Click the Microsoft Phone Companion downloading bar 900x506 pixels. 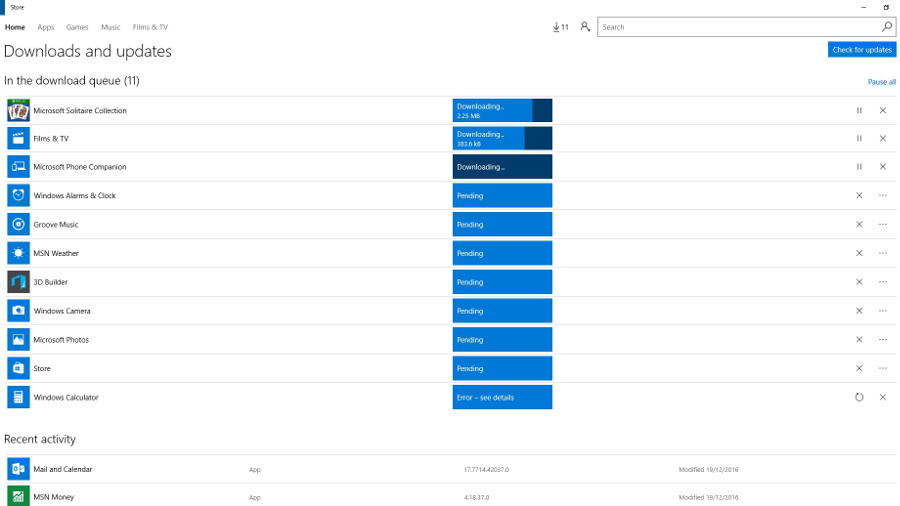tap(502, 166)
